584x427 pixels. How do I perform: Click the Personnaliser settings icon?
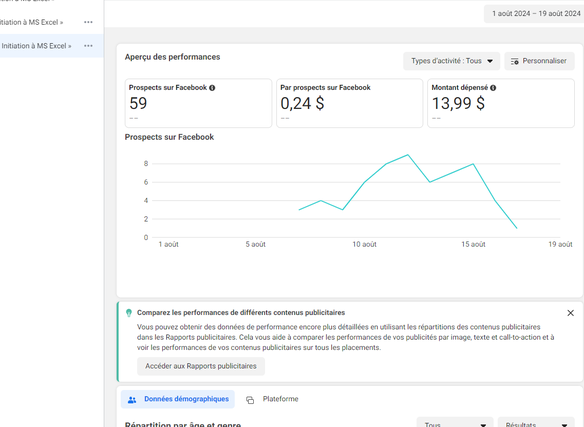514,61
